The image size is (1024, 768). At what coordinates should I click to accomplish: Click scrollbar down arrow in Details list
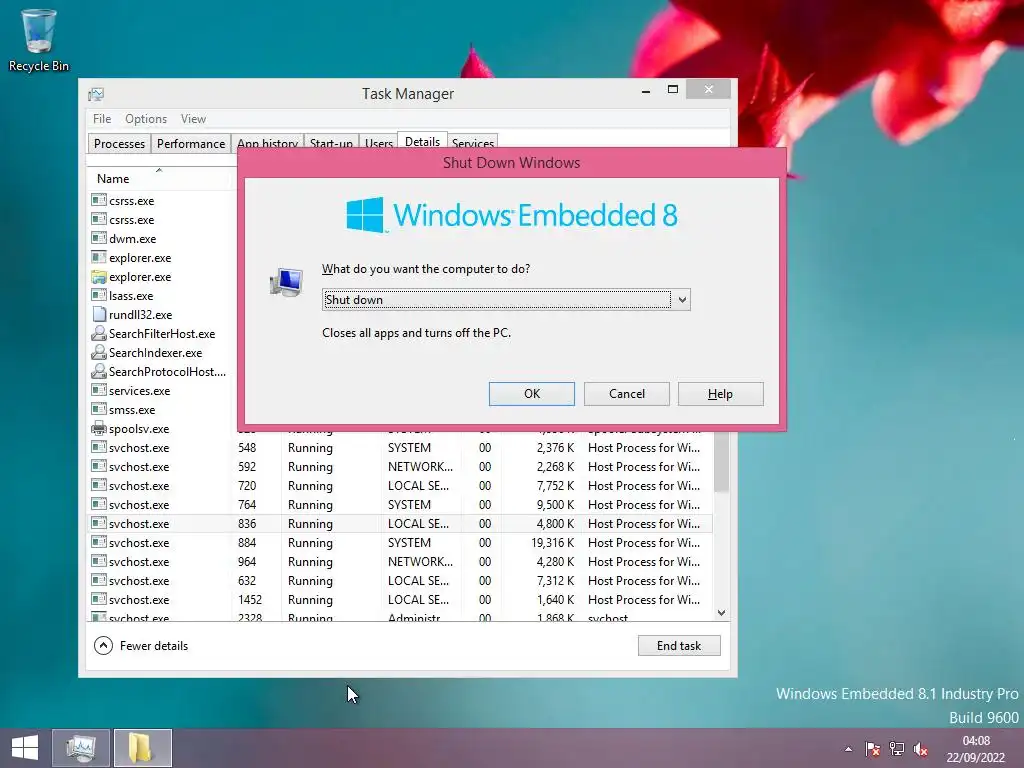pos(721,613)
